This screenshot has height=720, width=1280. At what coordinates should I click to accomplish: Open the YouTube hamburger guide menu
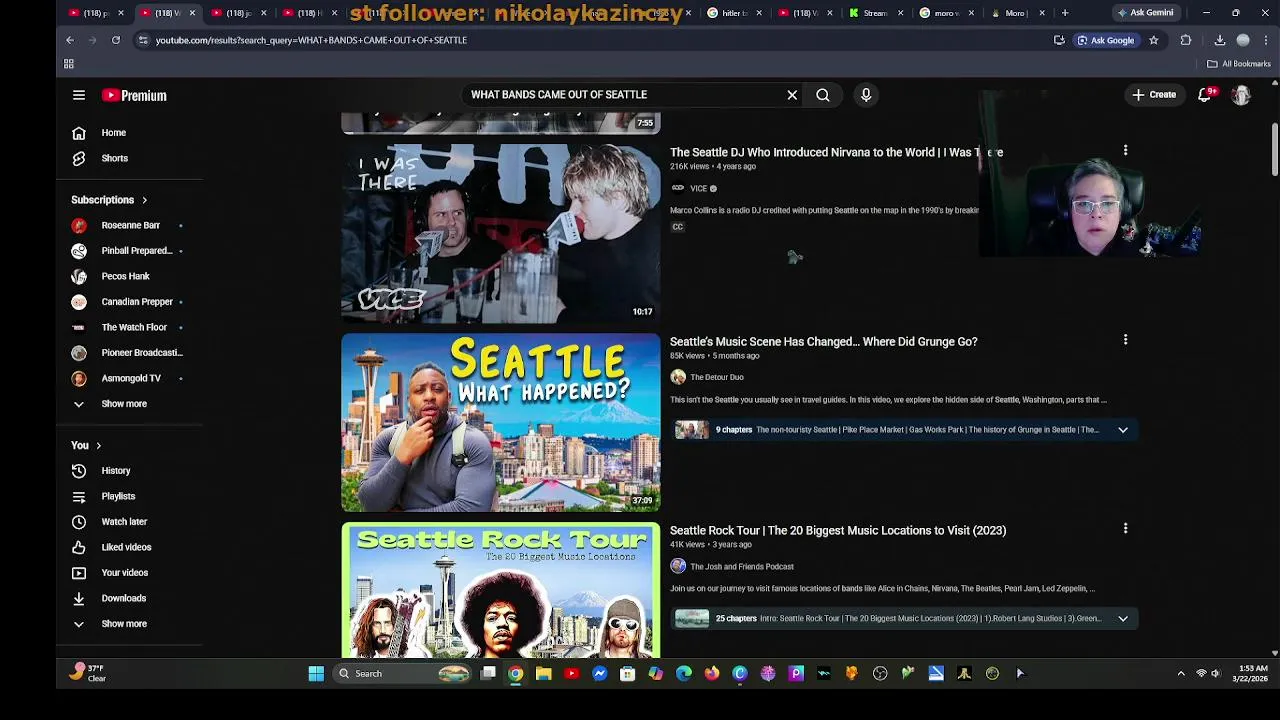click(79, 95)
